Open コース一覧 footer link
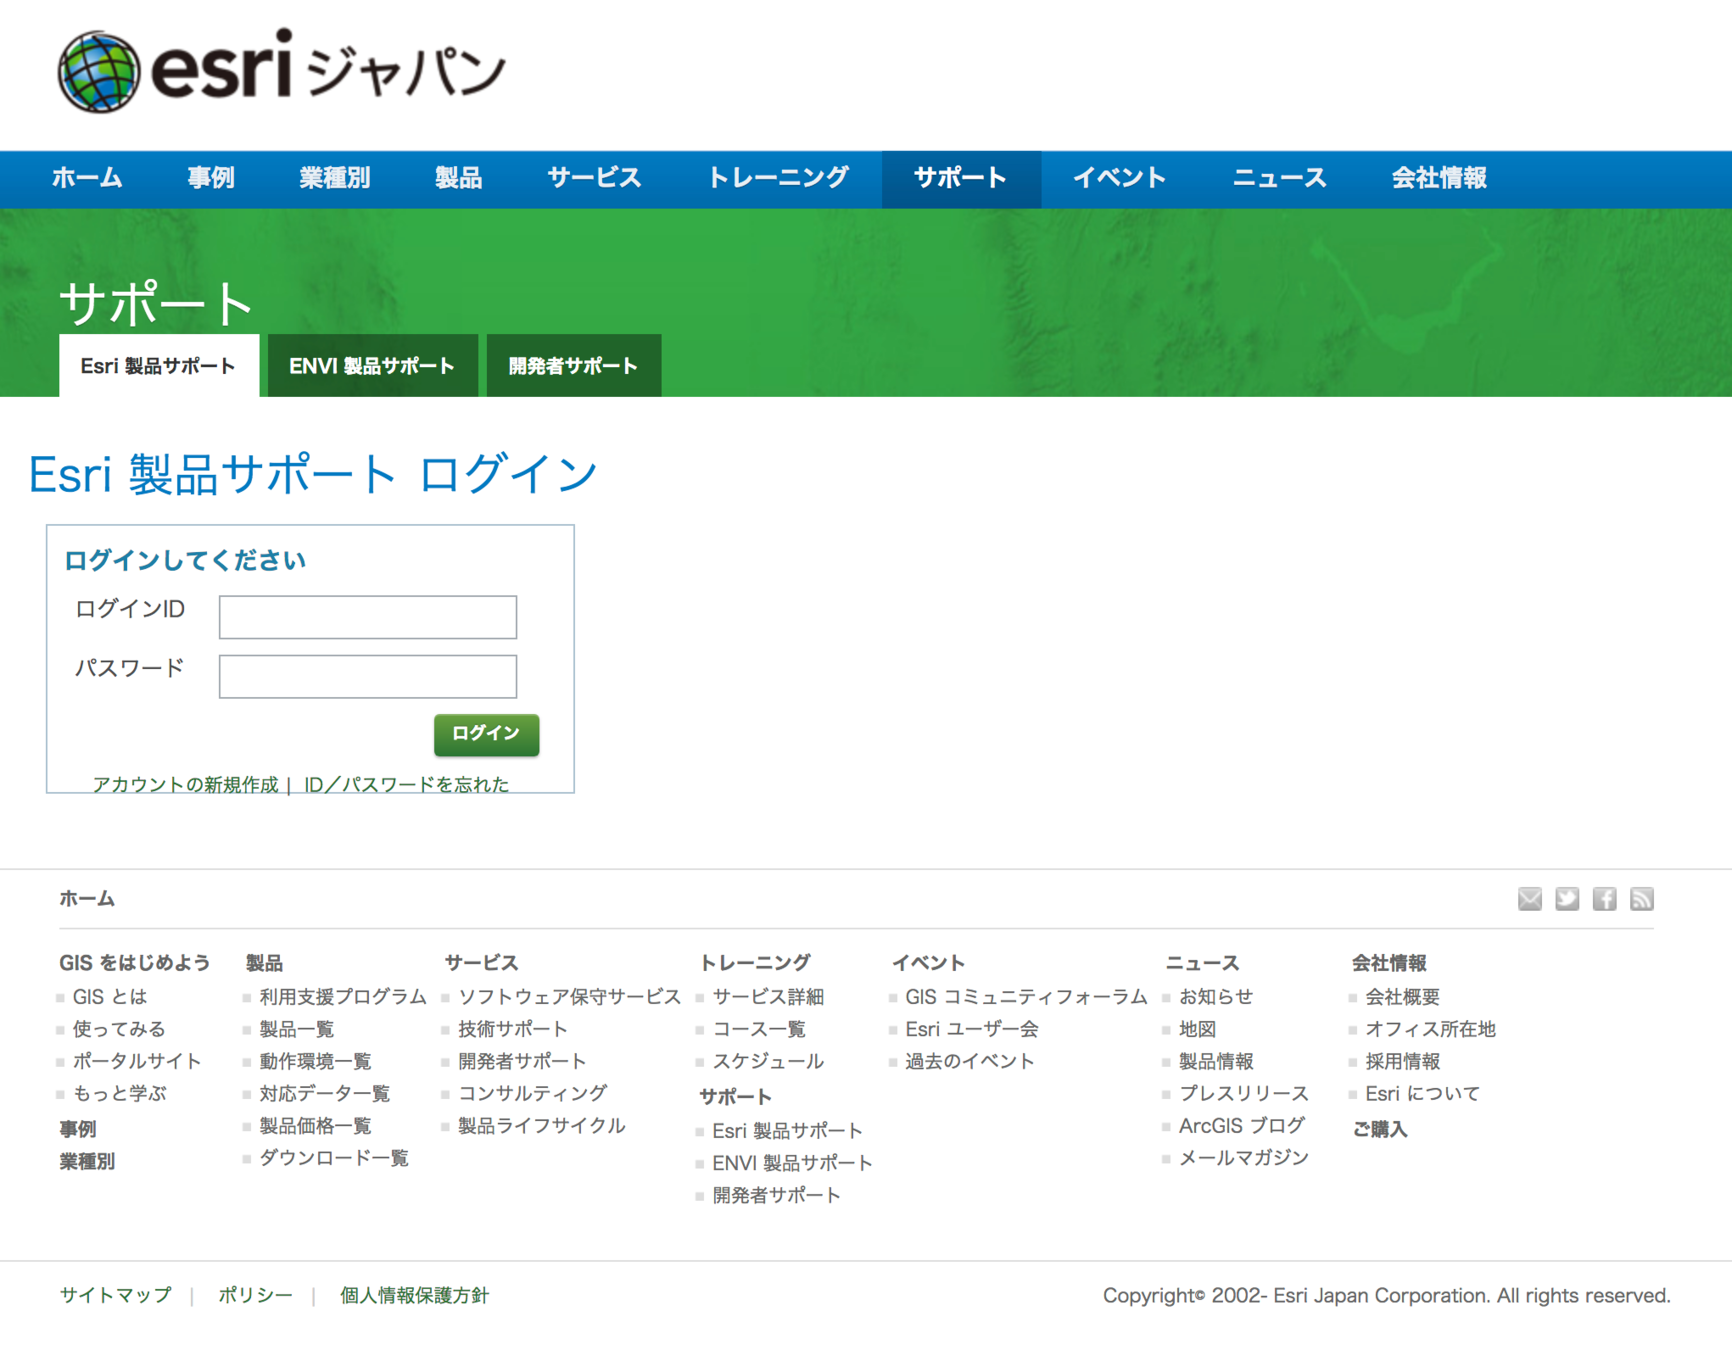 click(x=759, y=1029)
